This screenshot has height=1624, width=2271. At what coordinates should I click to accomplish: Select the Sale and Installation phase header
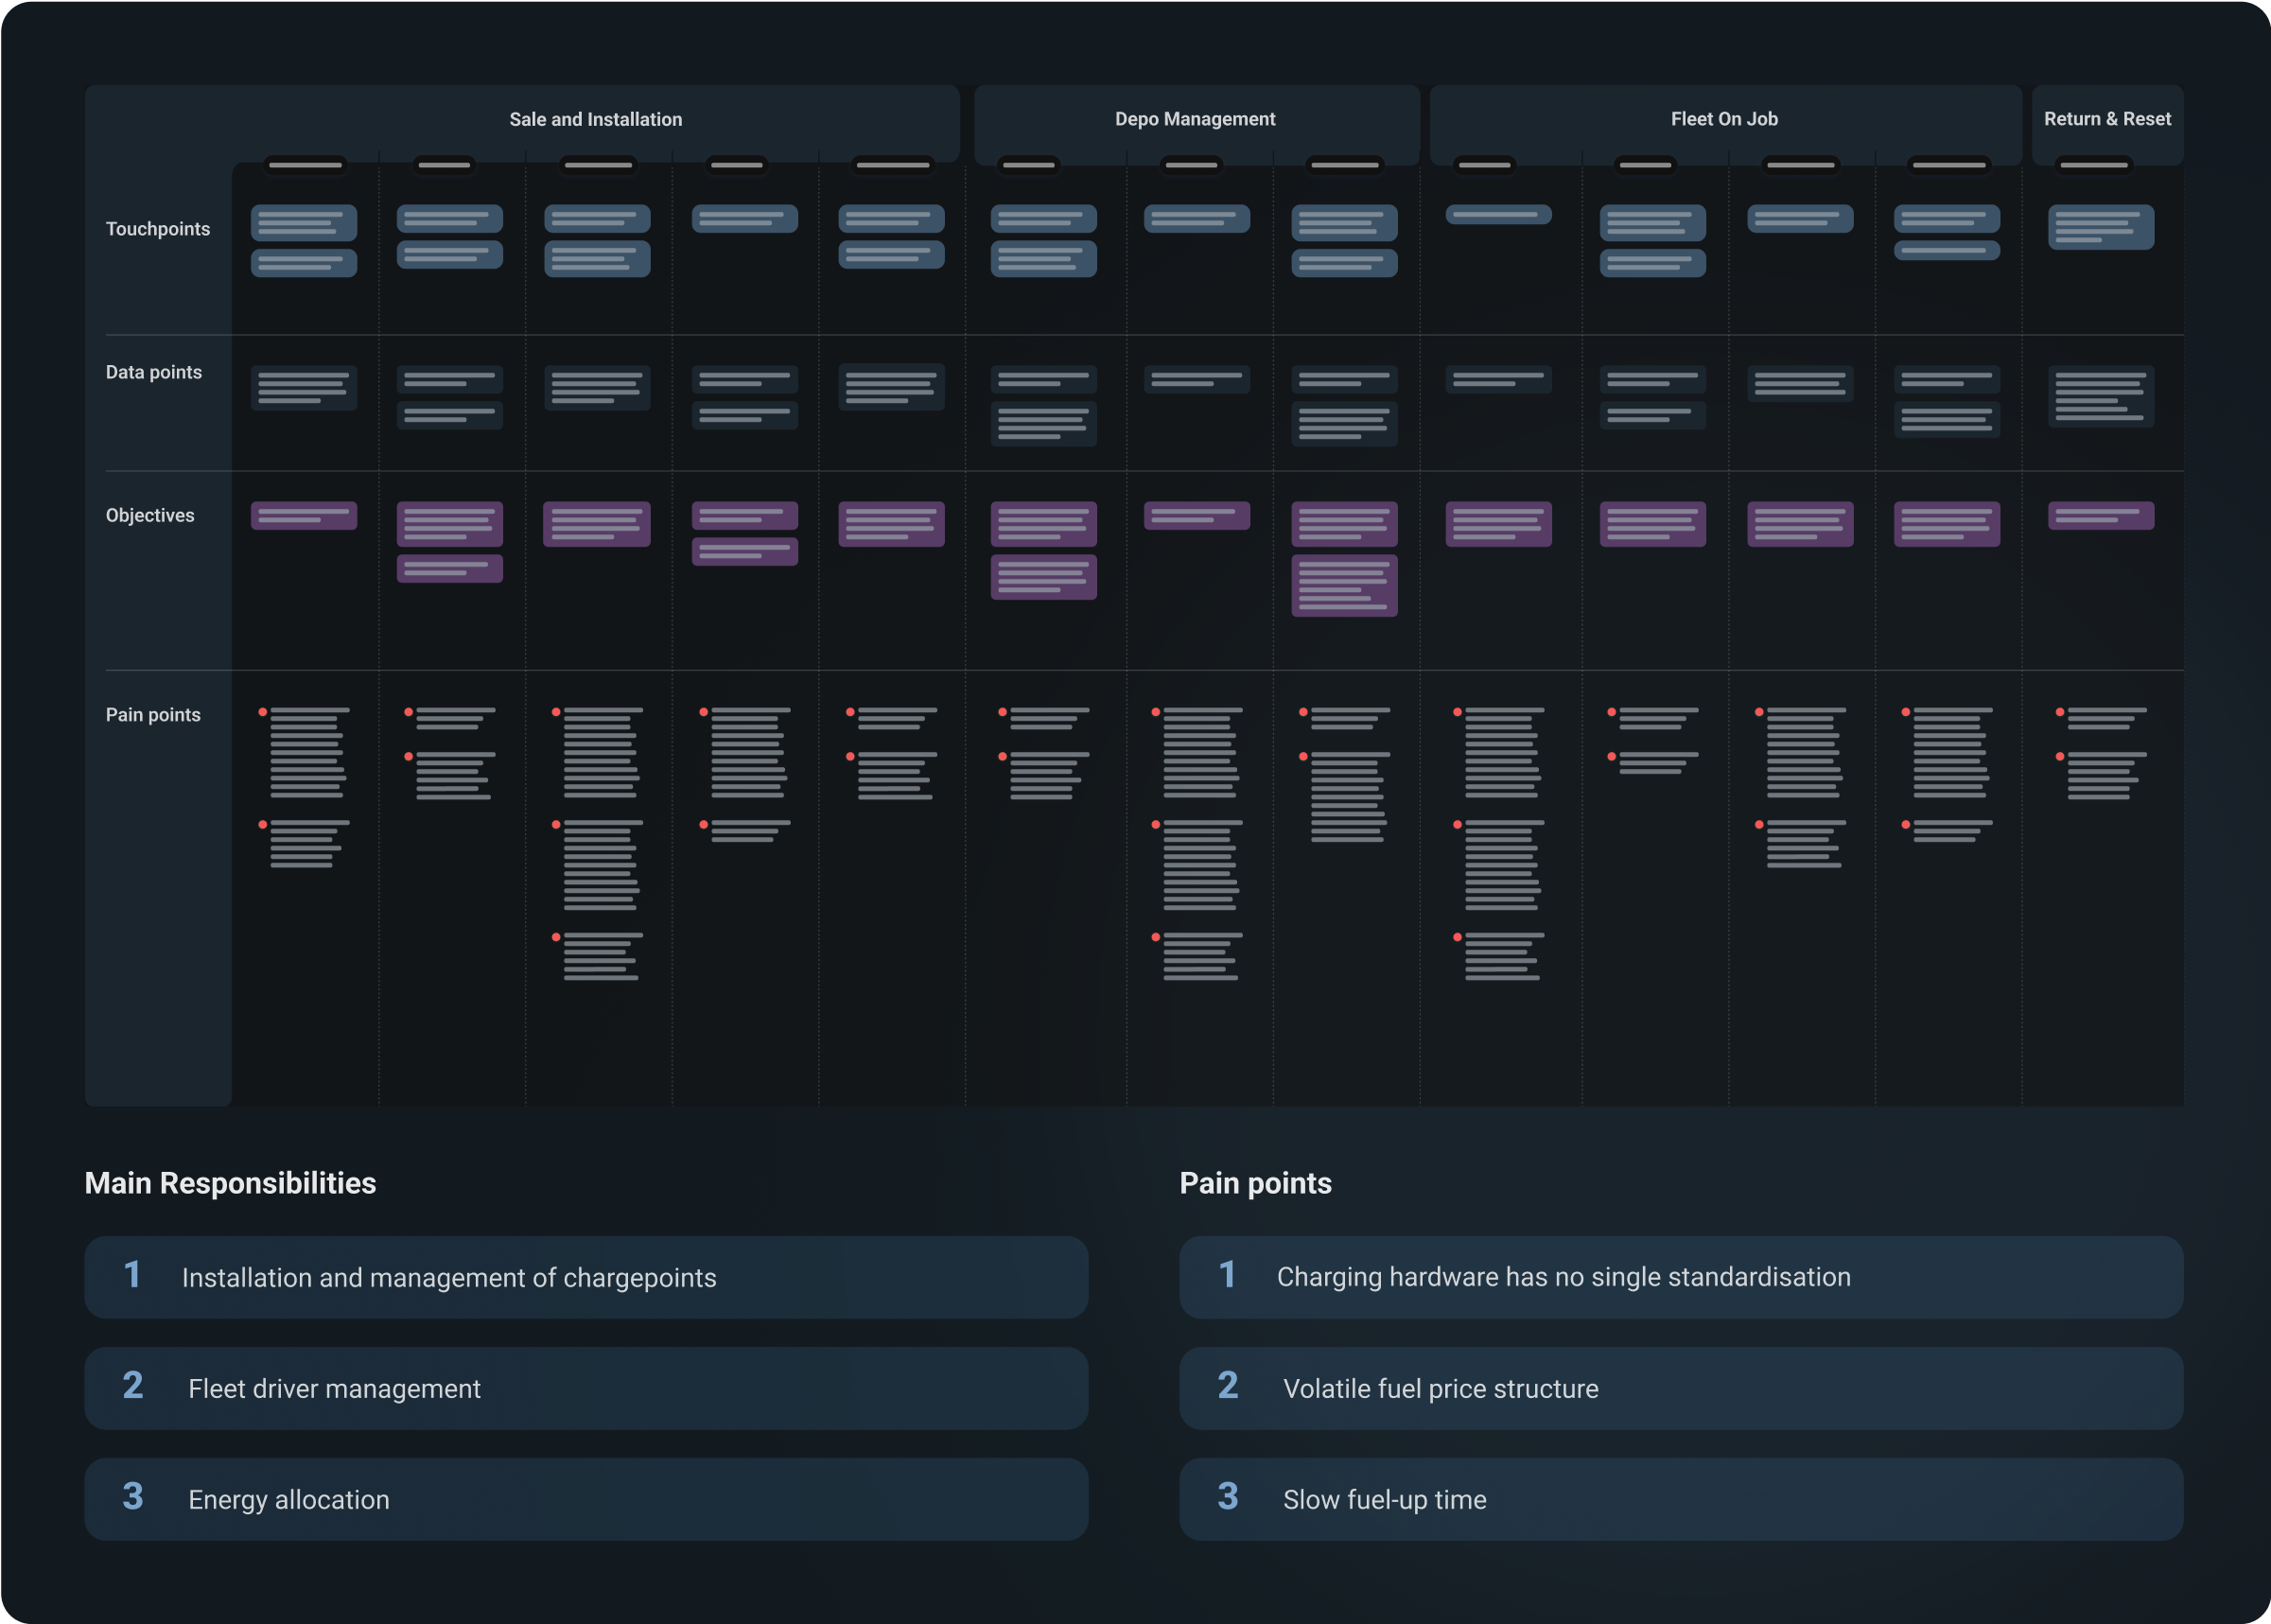[x=595, y=119]
